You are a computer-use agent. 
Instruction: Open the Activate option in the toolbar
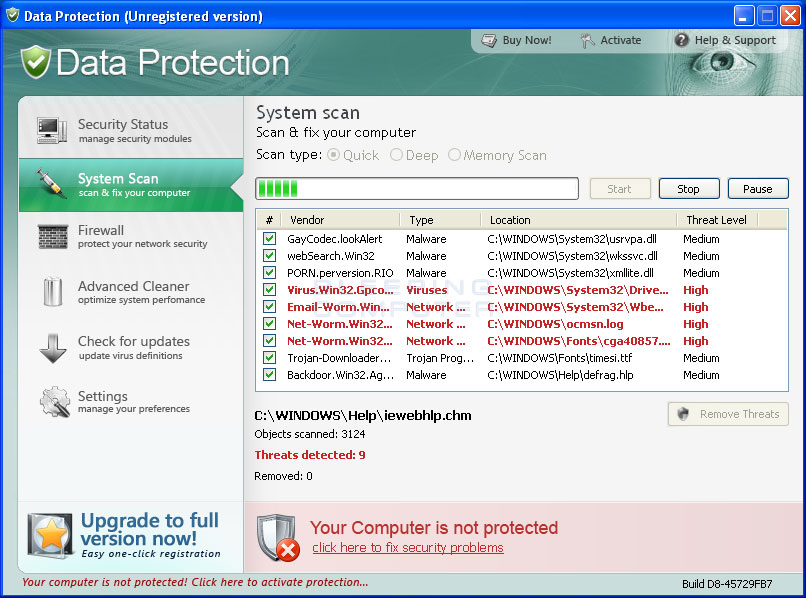tap(613, 40)
